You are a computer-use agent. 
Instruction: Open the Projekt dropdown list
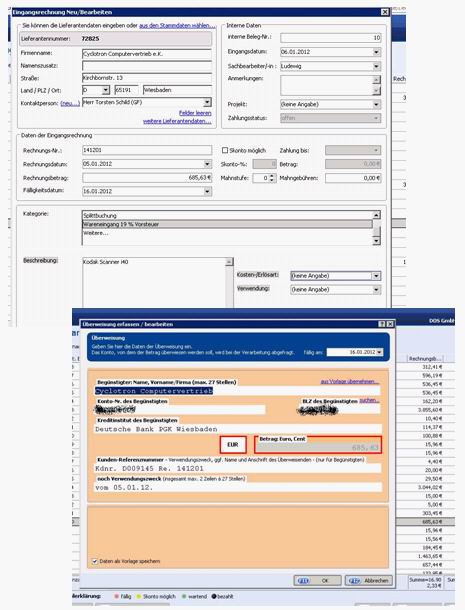tap(376, 104)
